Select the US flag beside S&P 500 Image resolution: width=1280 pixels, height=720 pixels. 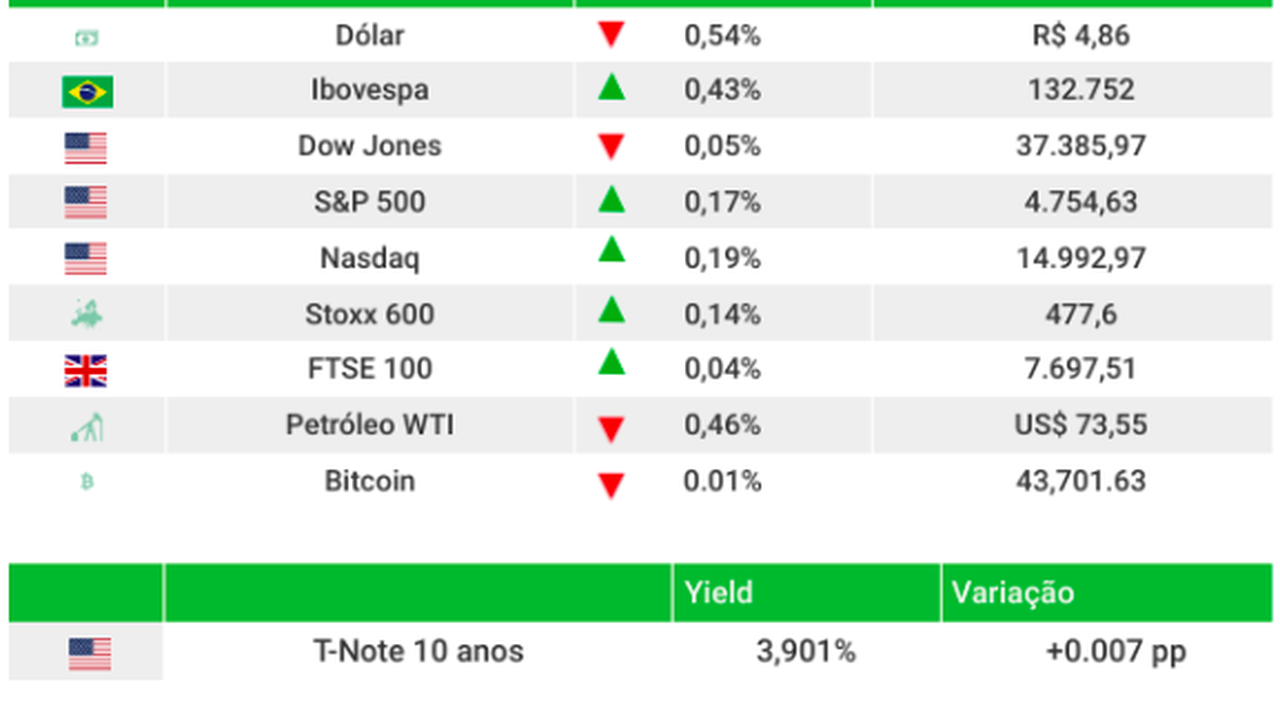(x=86, y=203)
